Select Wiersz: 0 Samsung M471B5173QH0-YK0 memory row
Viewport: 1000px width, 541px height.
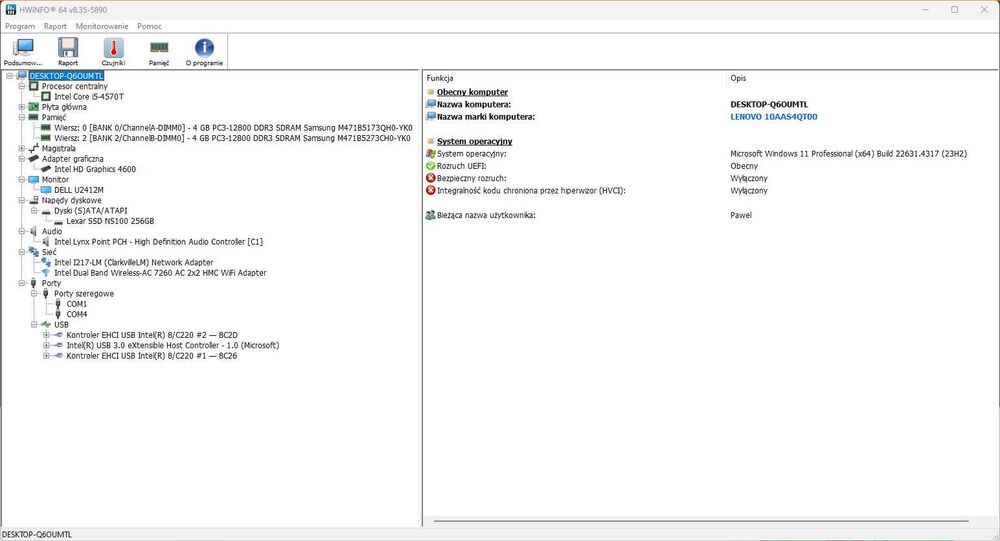pos(233,128)
